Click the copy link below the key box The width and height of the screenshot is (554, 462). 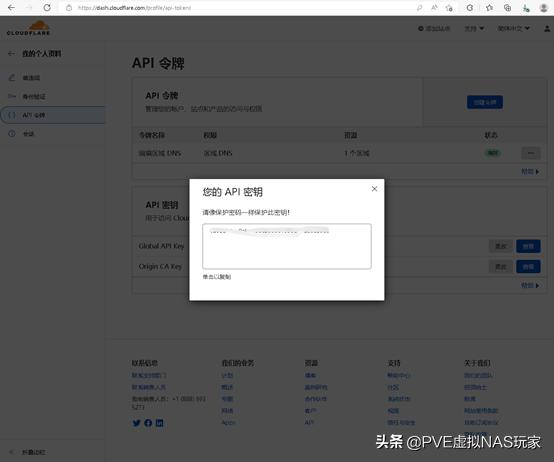217,277
